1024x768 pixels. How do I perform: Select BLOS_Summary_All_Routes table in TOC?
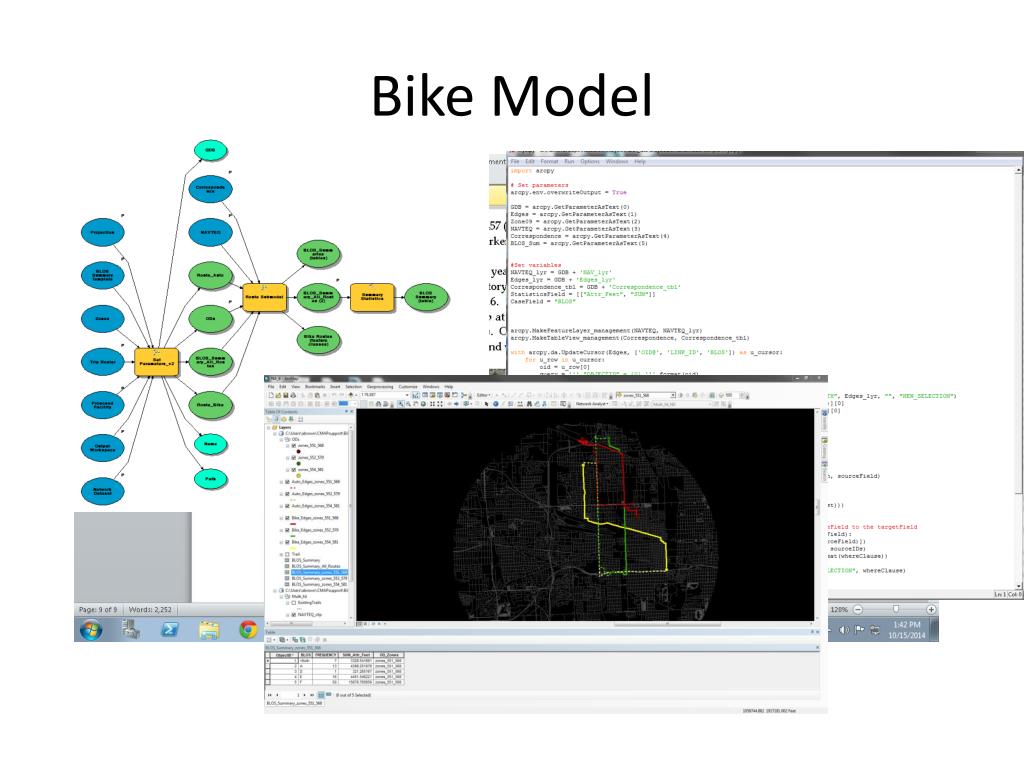point(315,566)
